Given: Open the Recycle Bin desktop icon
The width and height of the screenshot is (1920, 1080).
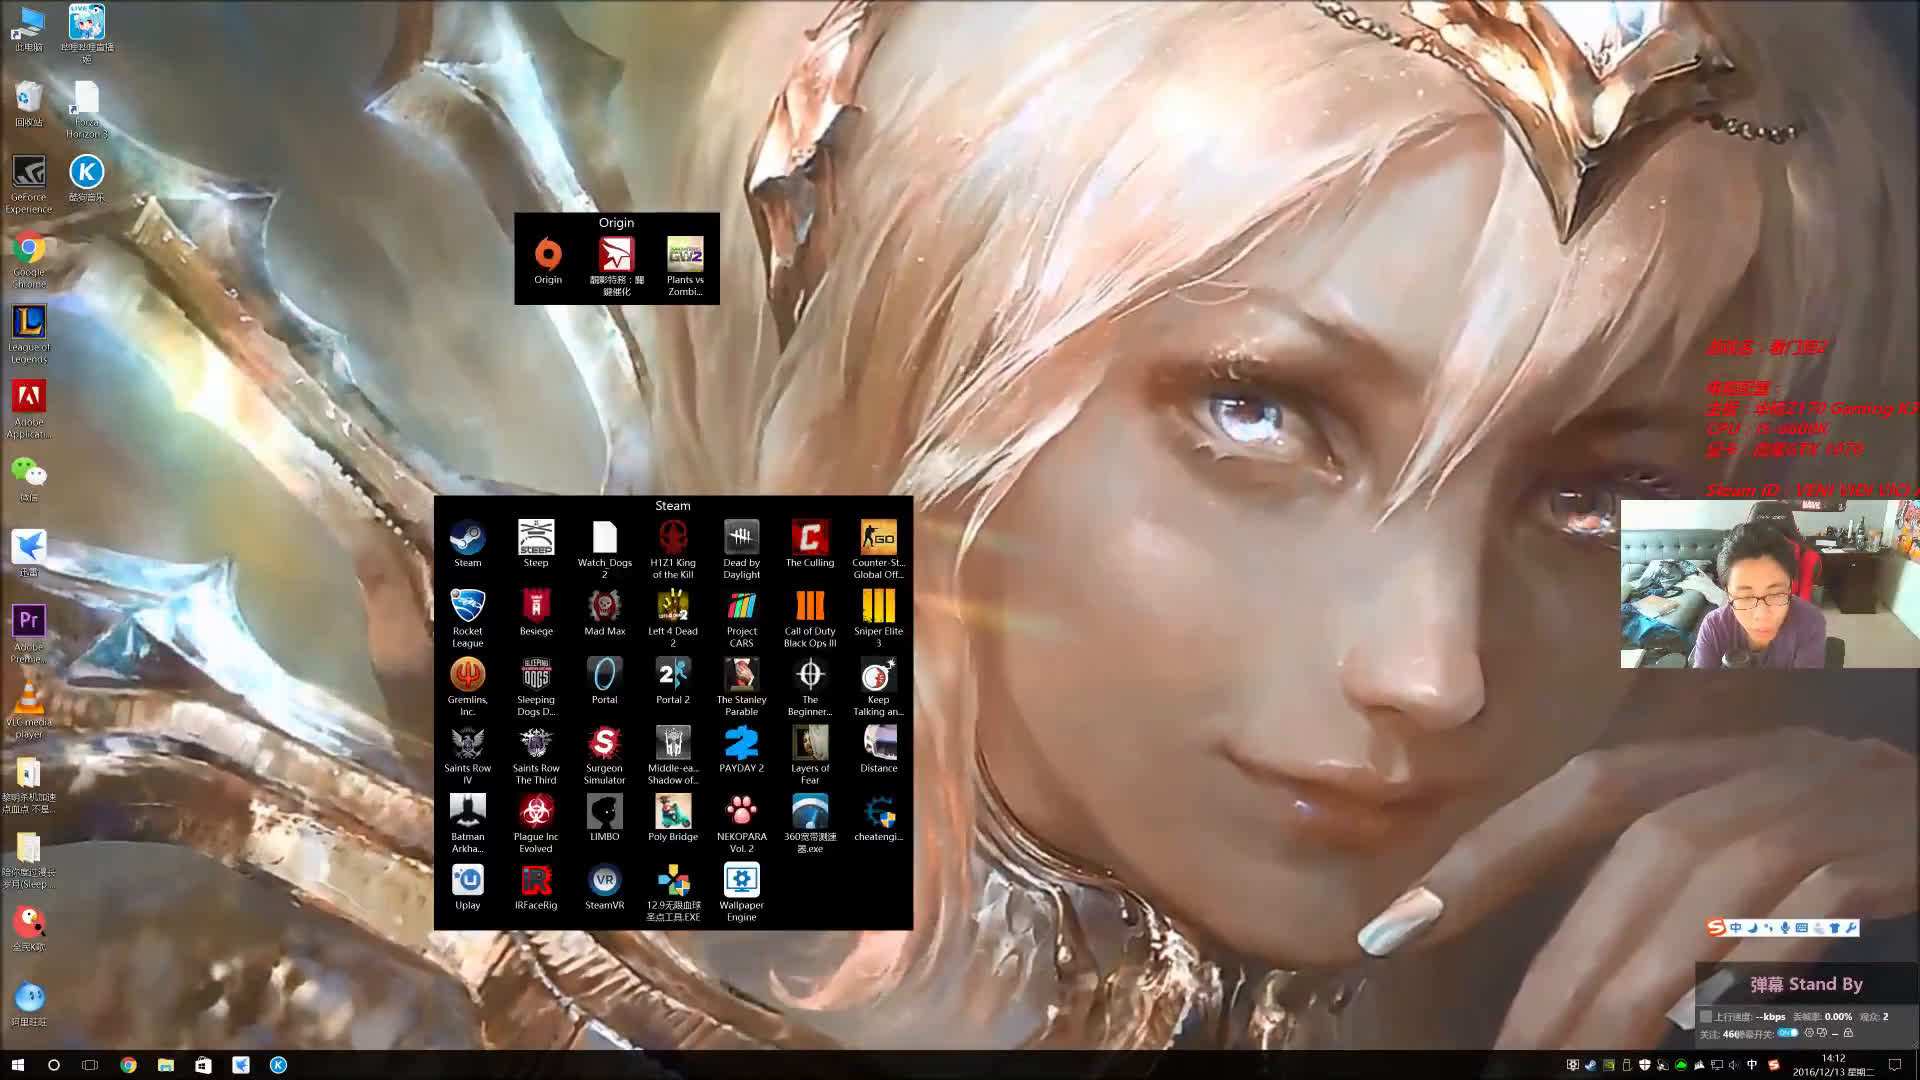Looking at the screenshot, I should click(29, 104).
